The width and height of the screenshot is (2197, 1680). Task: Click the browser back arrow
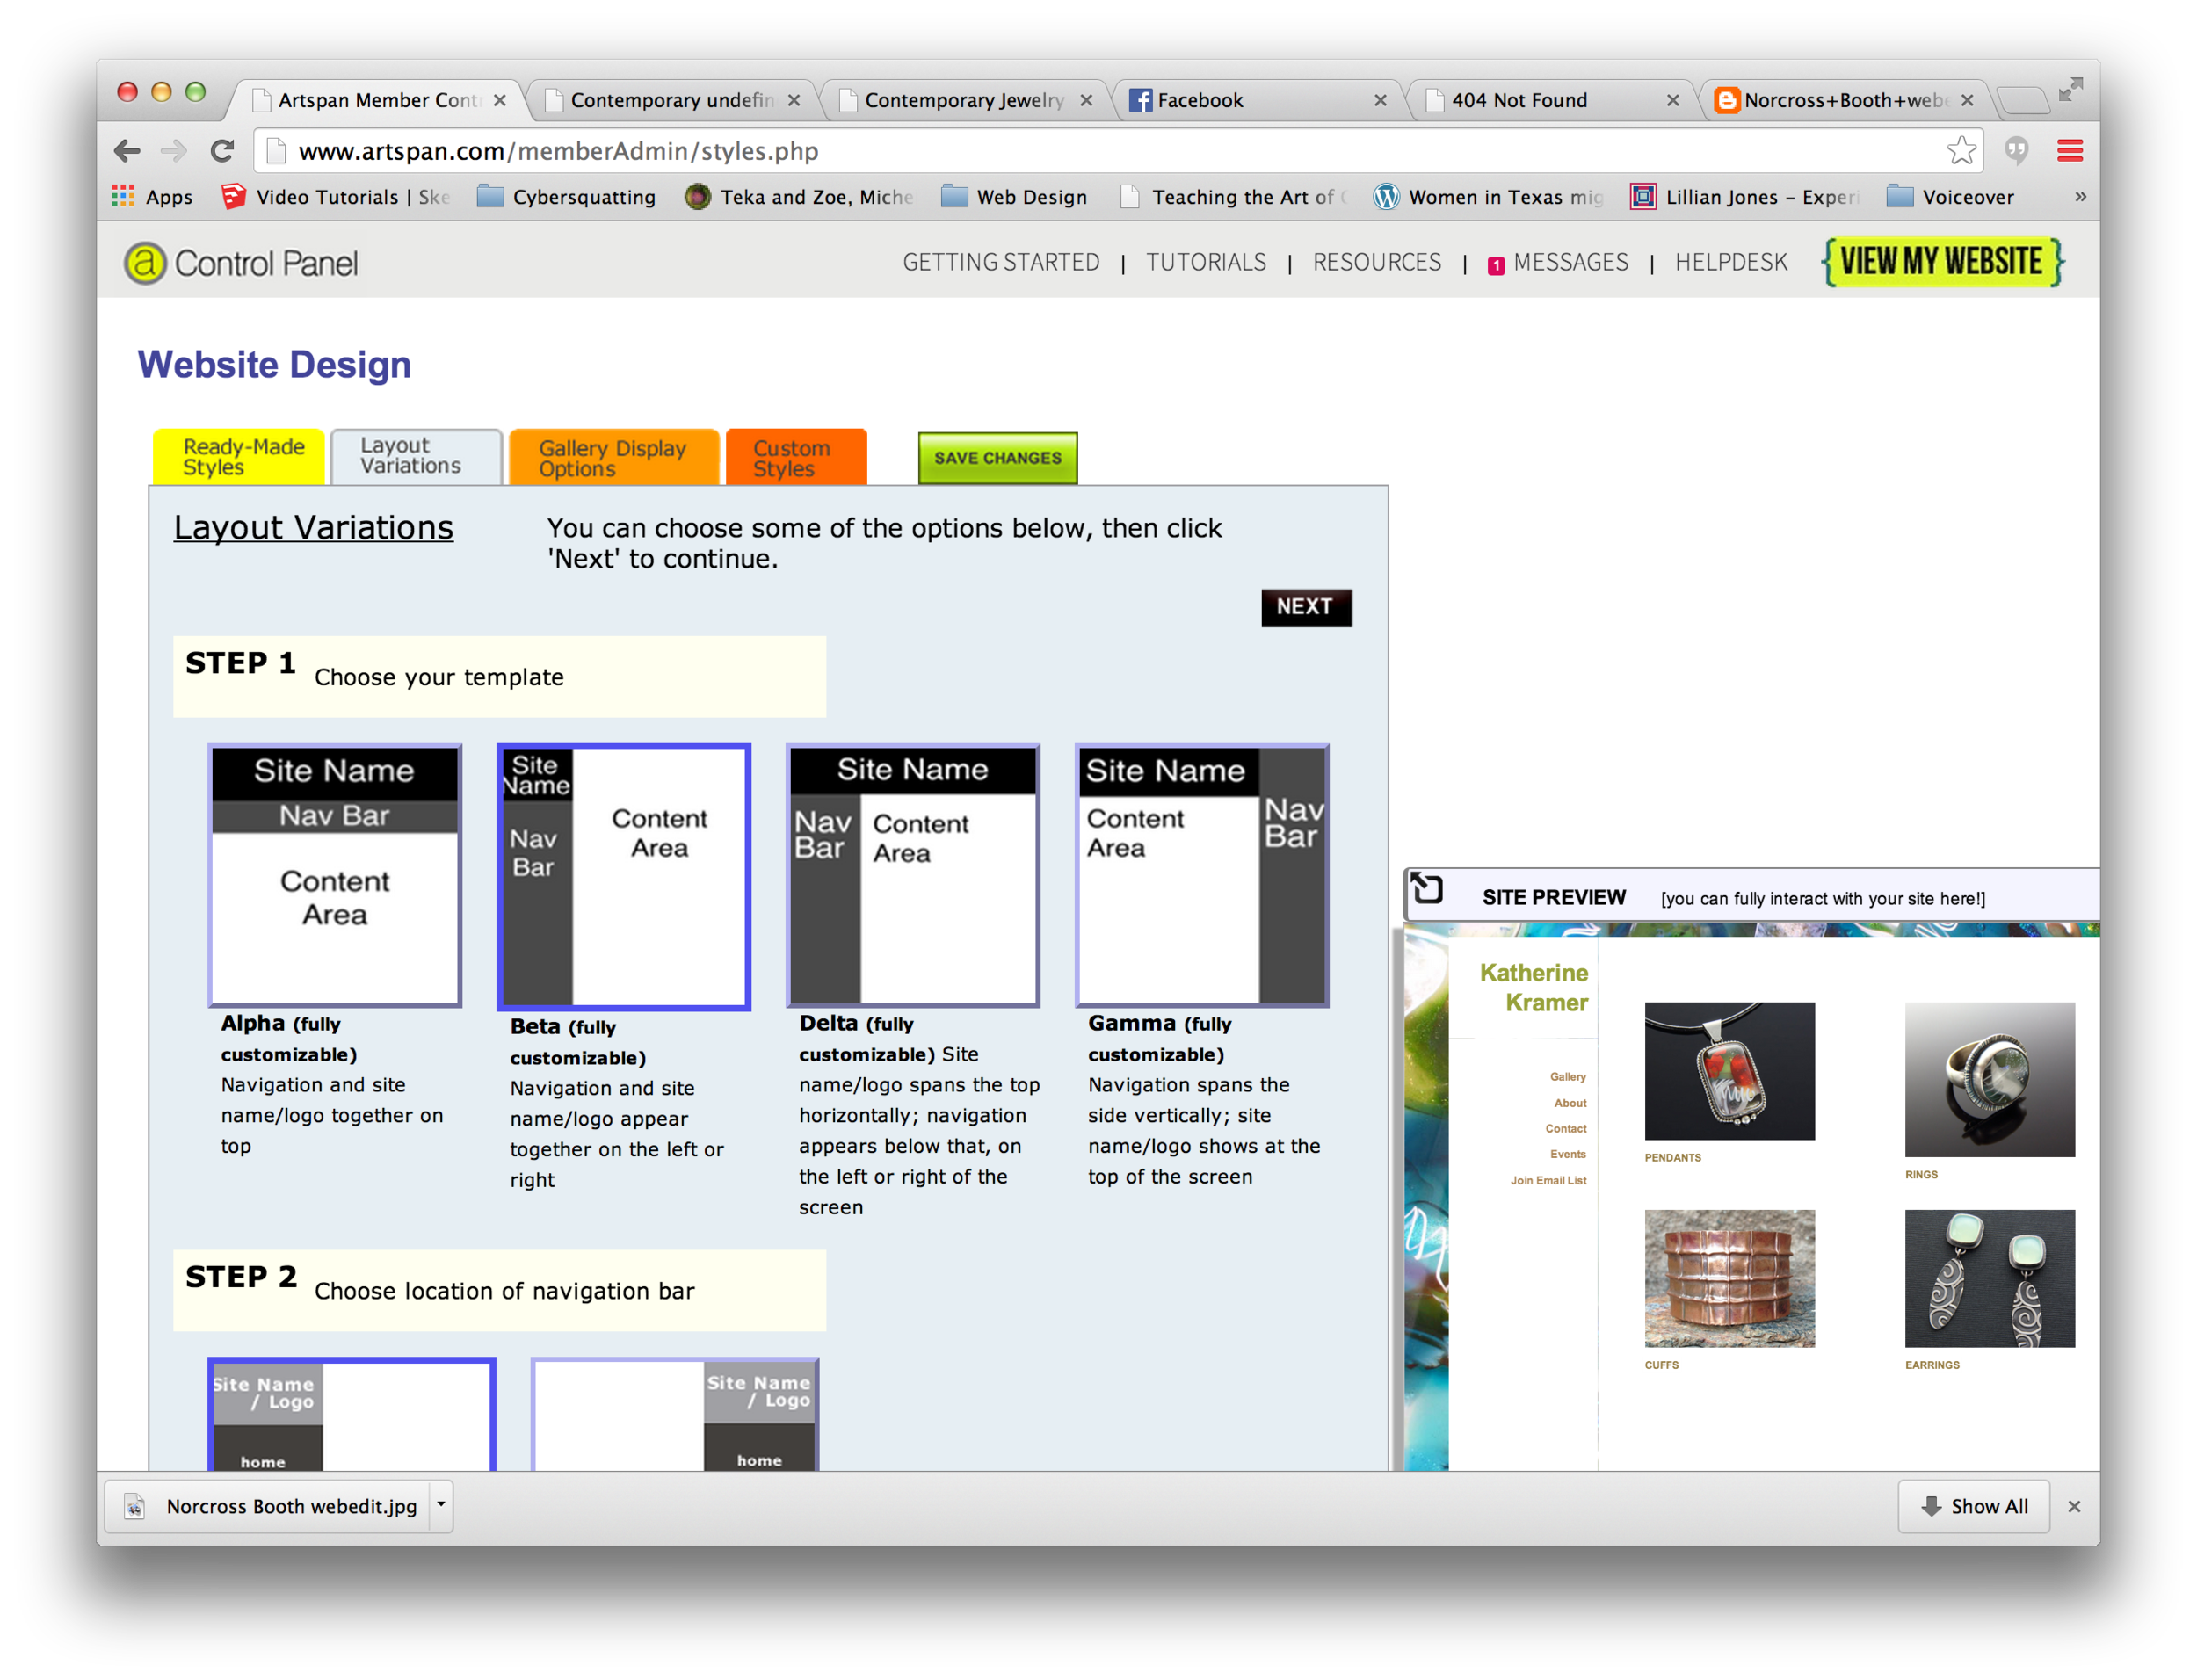tap(127, 151)
